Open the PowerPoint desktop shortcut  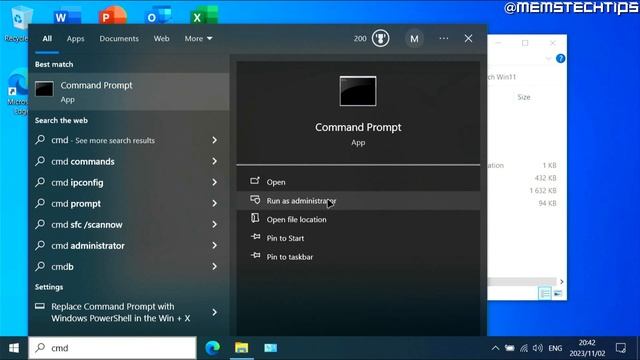pyautogui.click(x=112, y=16)
